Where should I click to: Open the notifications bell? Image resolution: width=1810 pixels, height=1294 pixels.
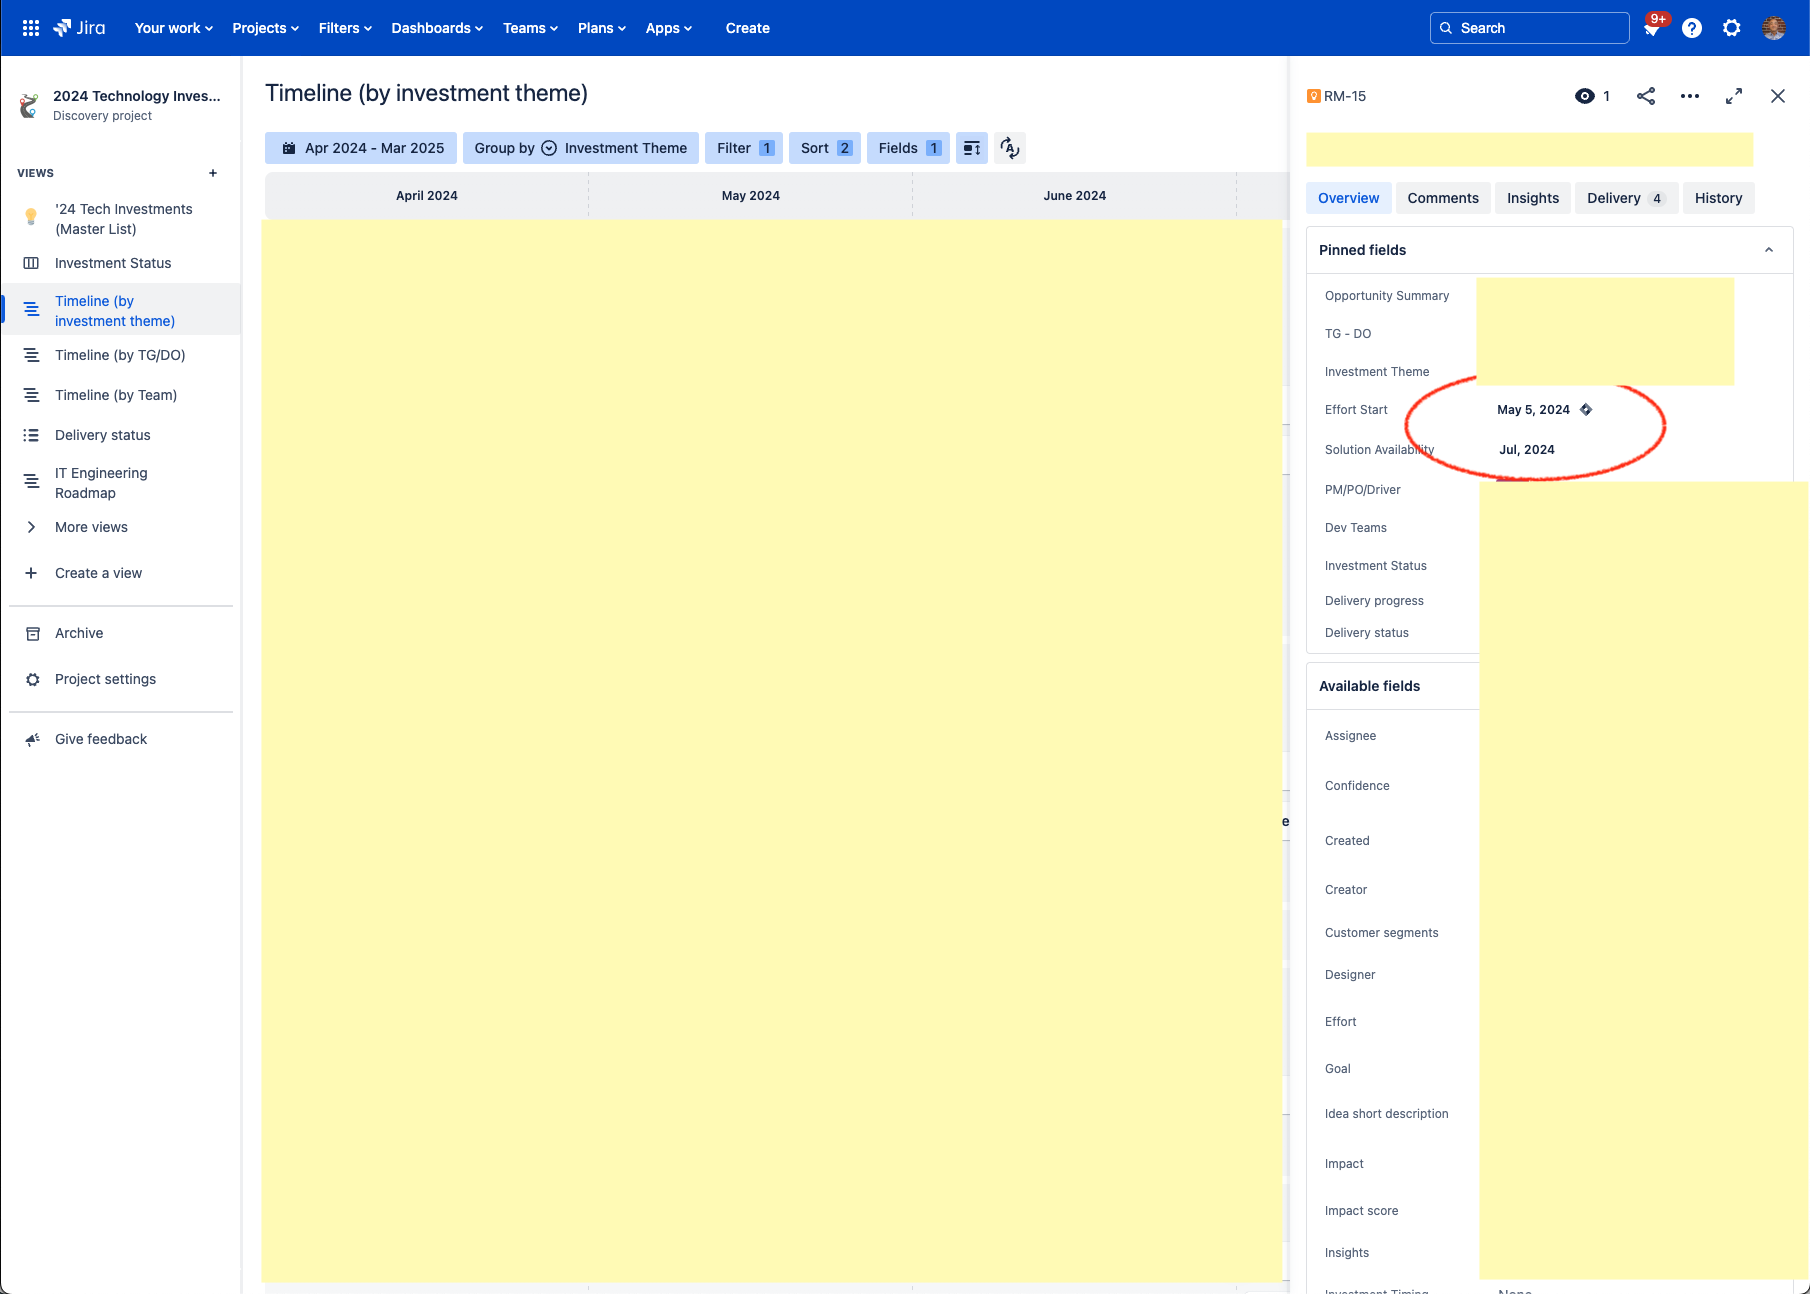point(1651,29)
